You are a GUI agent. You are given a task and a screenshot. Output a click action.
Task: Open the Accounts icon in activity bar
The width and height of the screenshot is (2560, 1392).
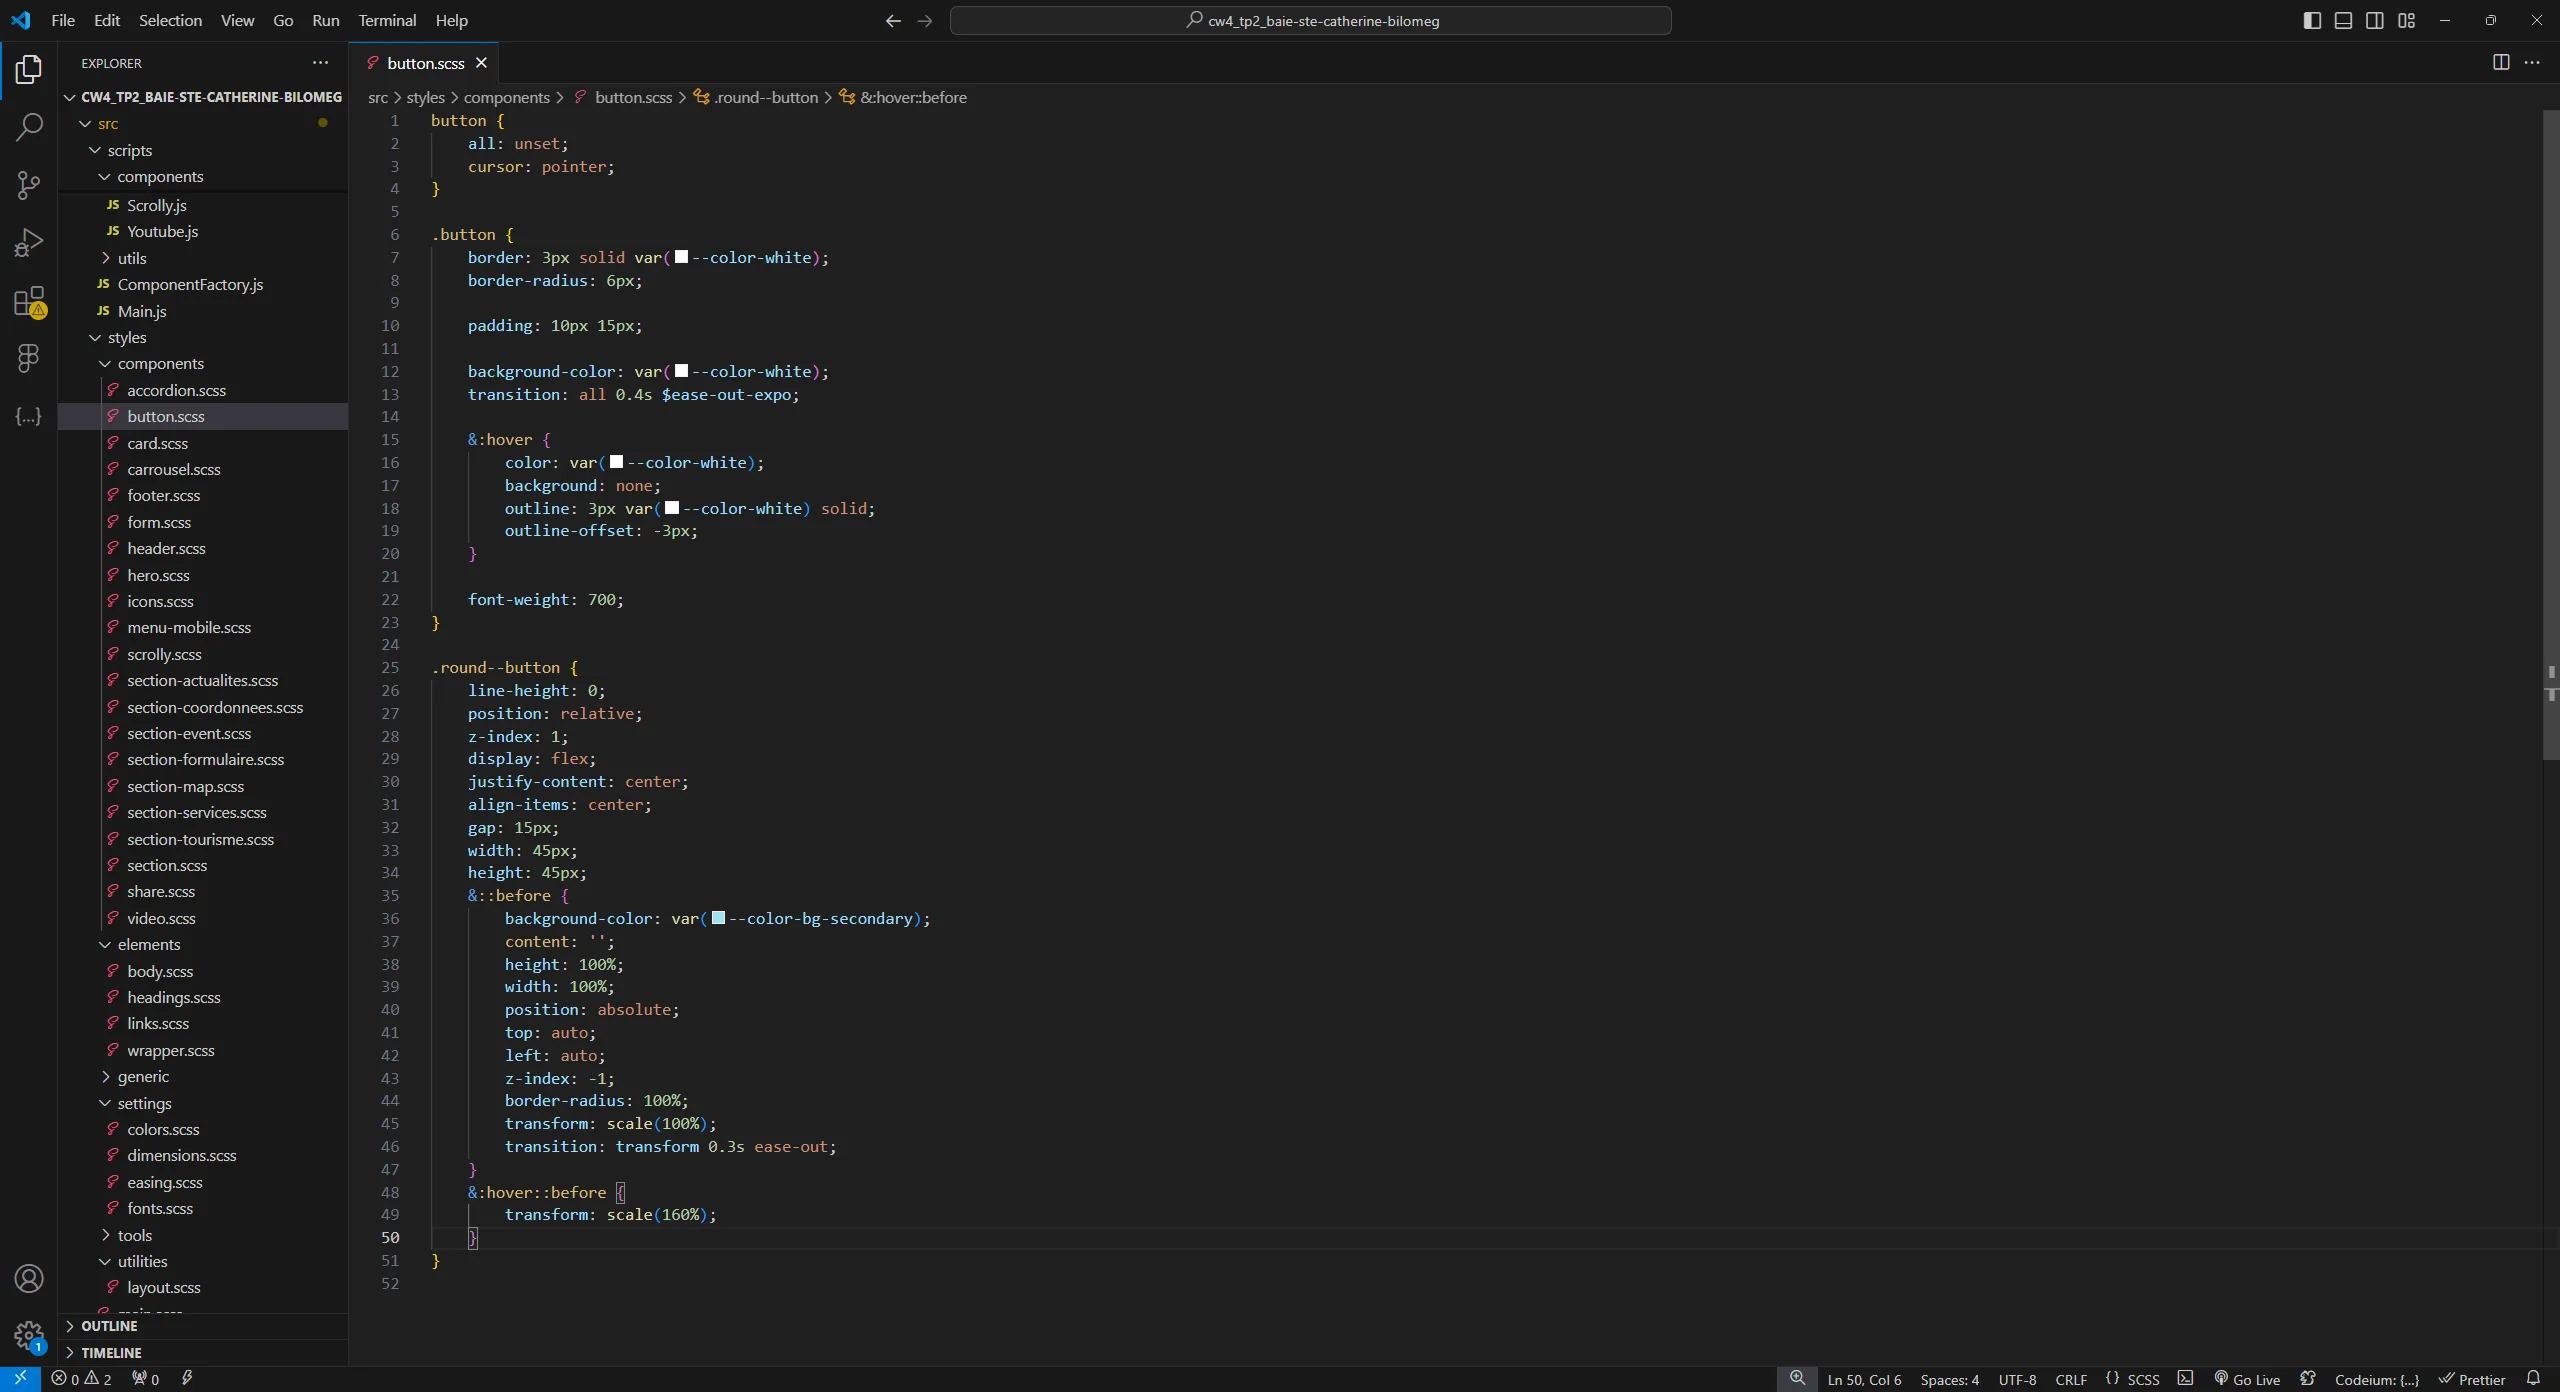[29, 1278]
